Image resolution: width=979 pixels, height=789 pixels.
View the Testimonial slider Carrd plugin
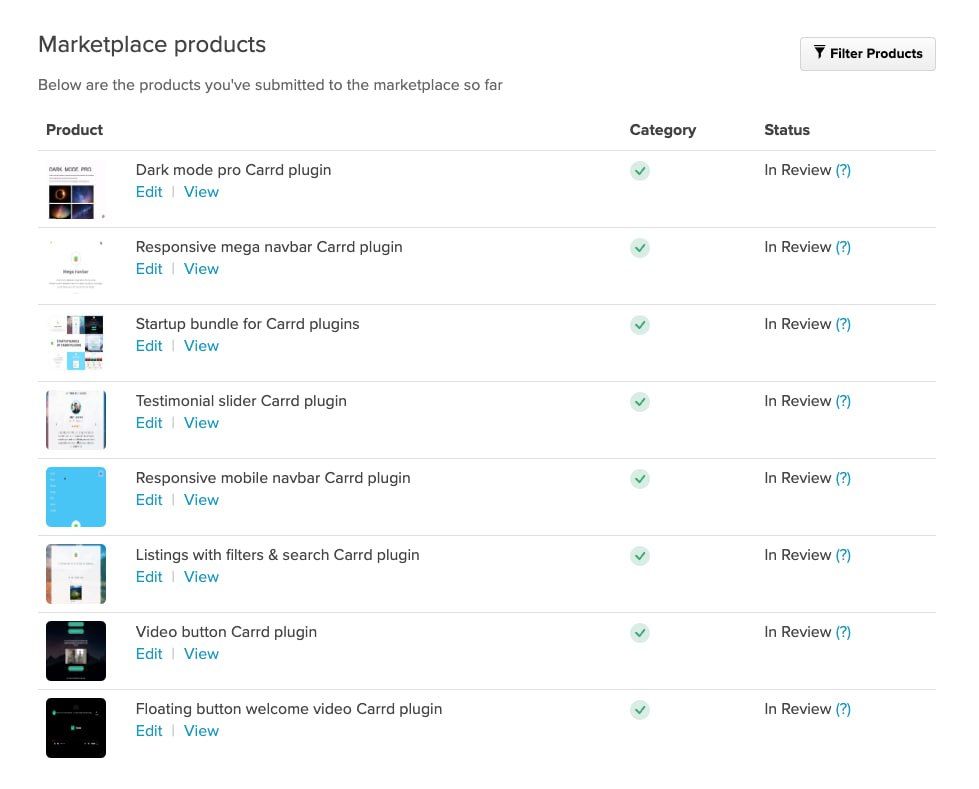pyautogui.click(x=201, y=423)
